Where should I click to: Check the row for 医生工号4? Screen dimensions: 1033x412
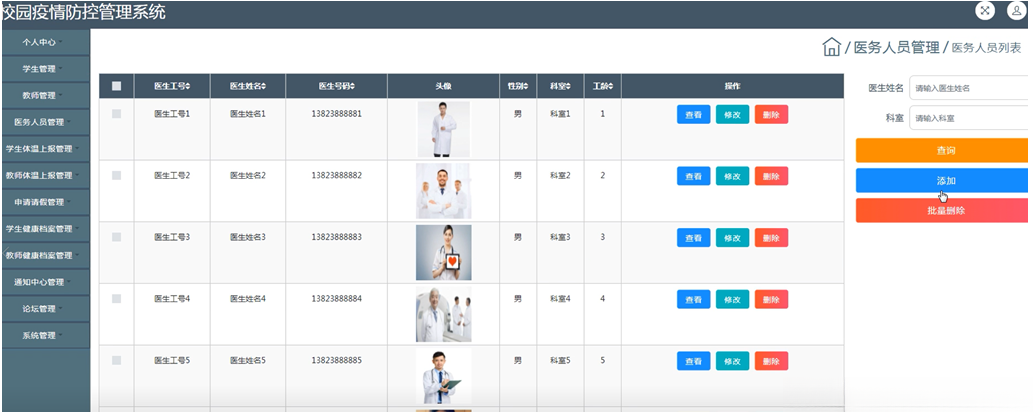click(x=117, y=299)
